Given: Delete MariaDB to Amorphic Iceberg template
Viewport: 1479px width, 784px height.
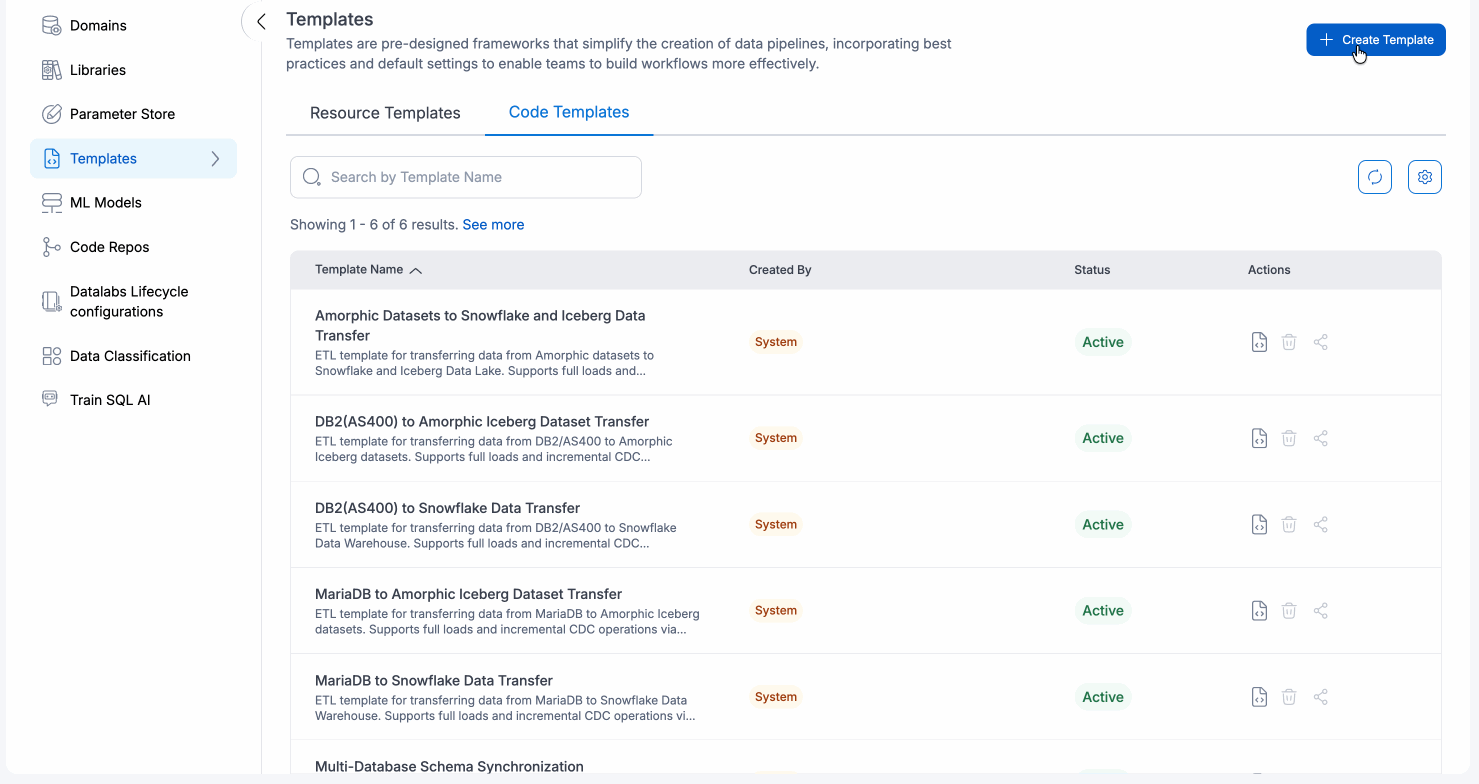Looking at the screenshot, I should point(1289,610).
